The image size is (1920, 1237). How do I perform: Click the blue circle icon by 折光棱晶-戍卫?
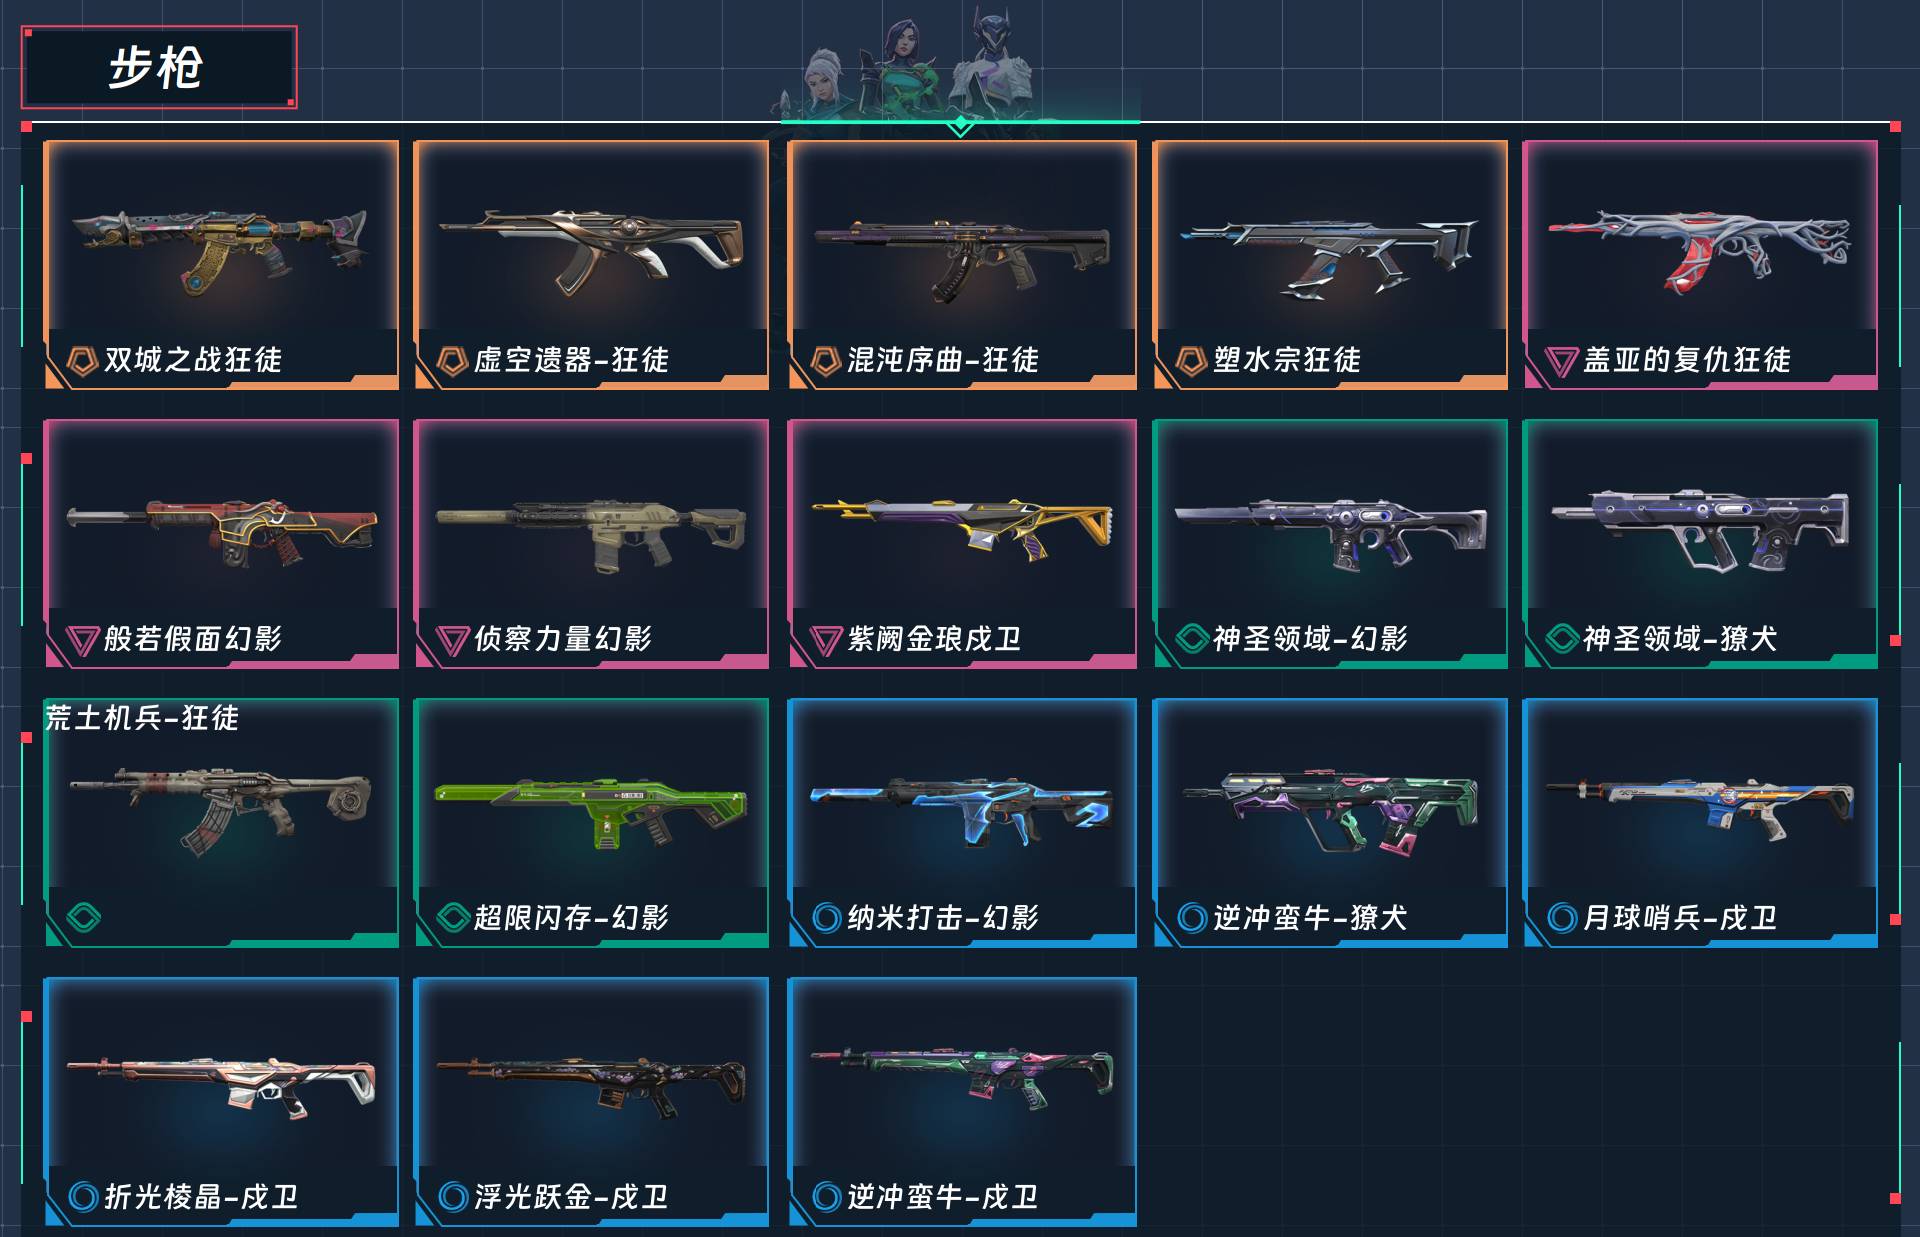click(83, 1196)
